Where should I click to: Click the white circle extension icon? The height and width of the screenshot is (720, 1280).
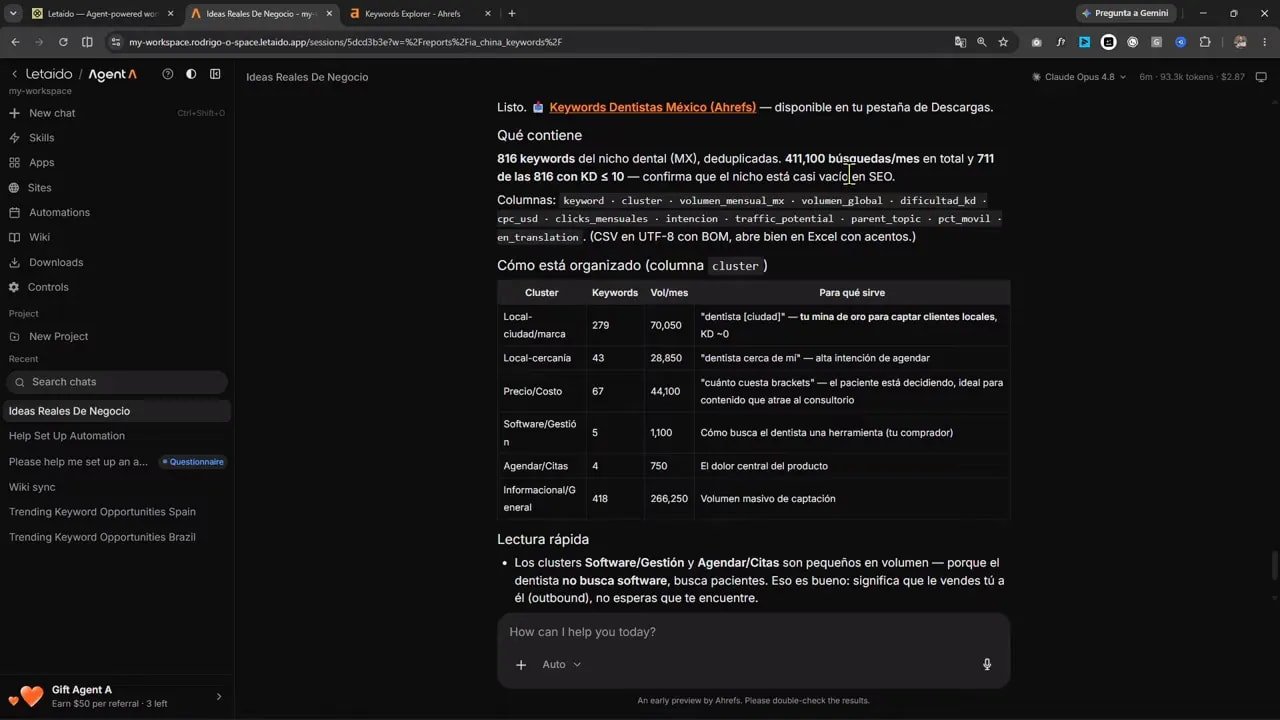tap(1108, 42)
